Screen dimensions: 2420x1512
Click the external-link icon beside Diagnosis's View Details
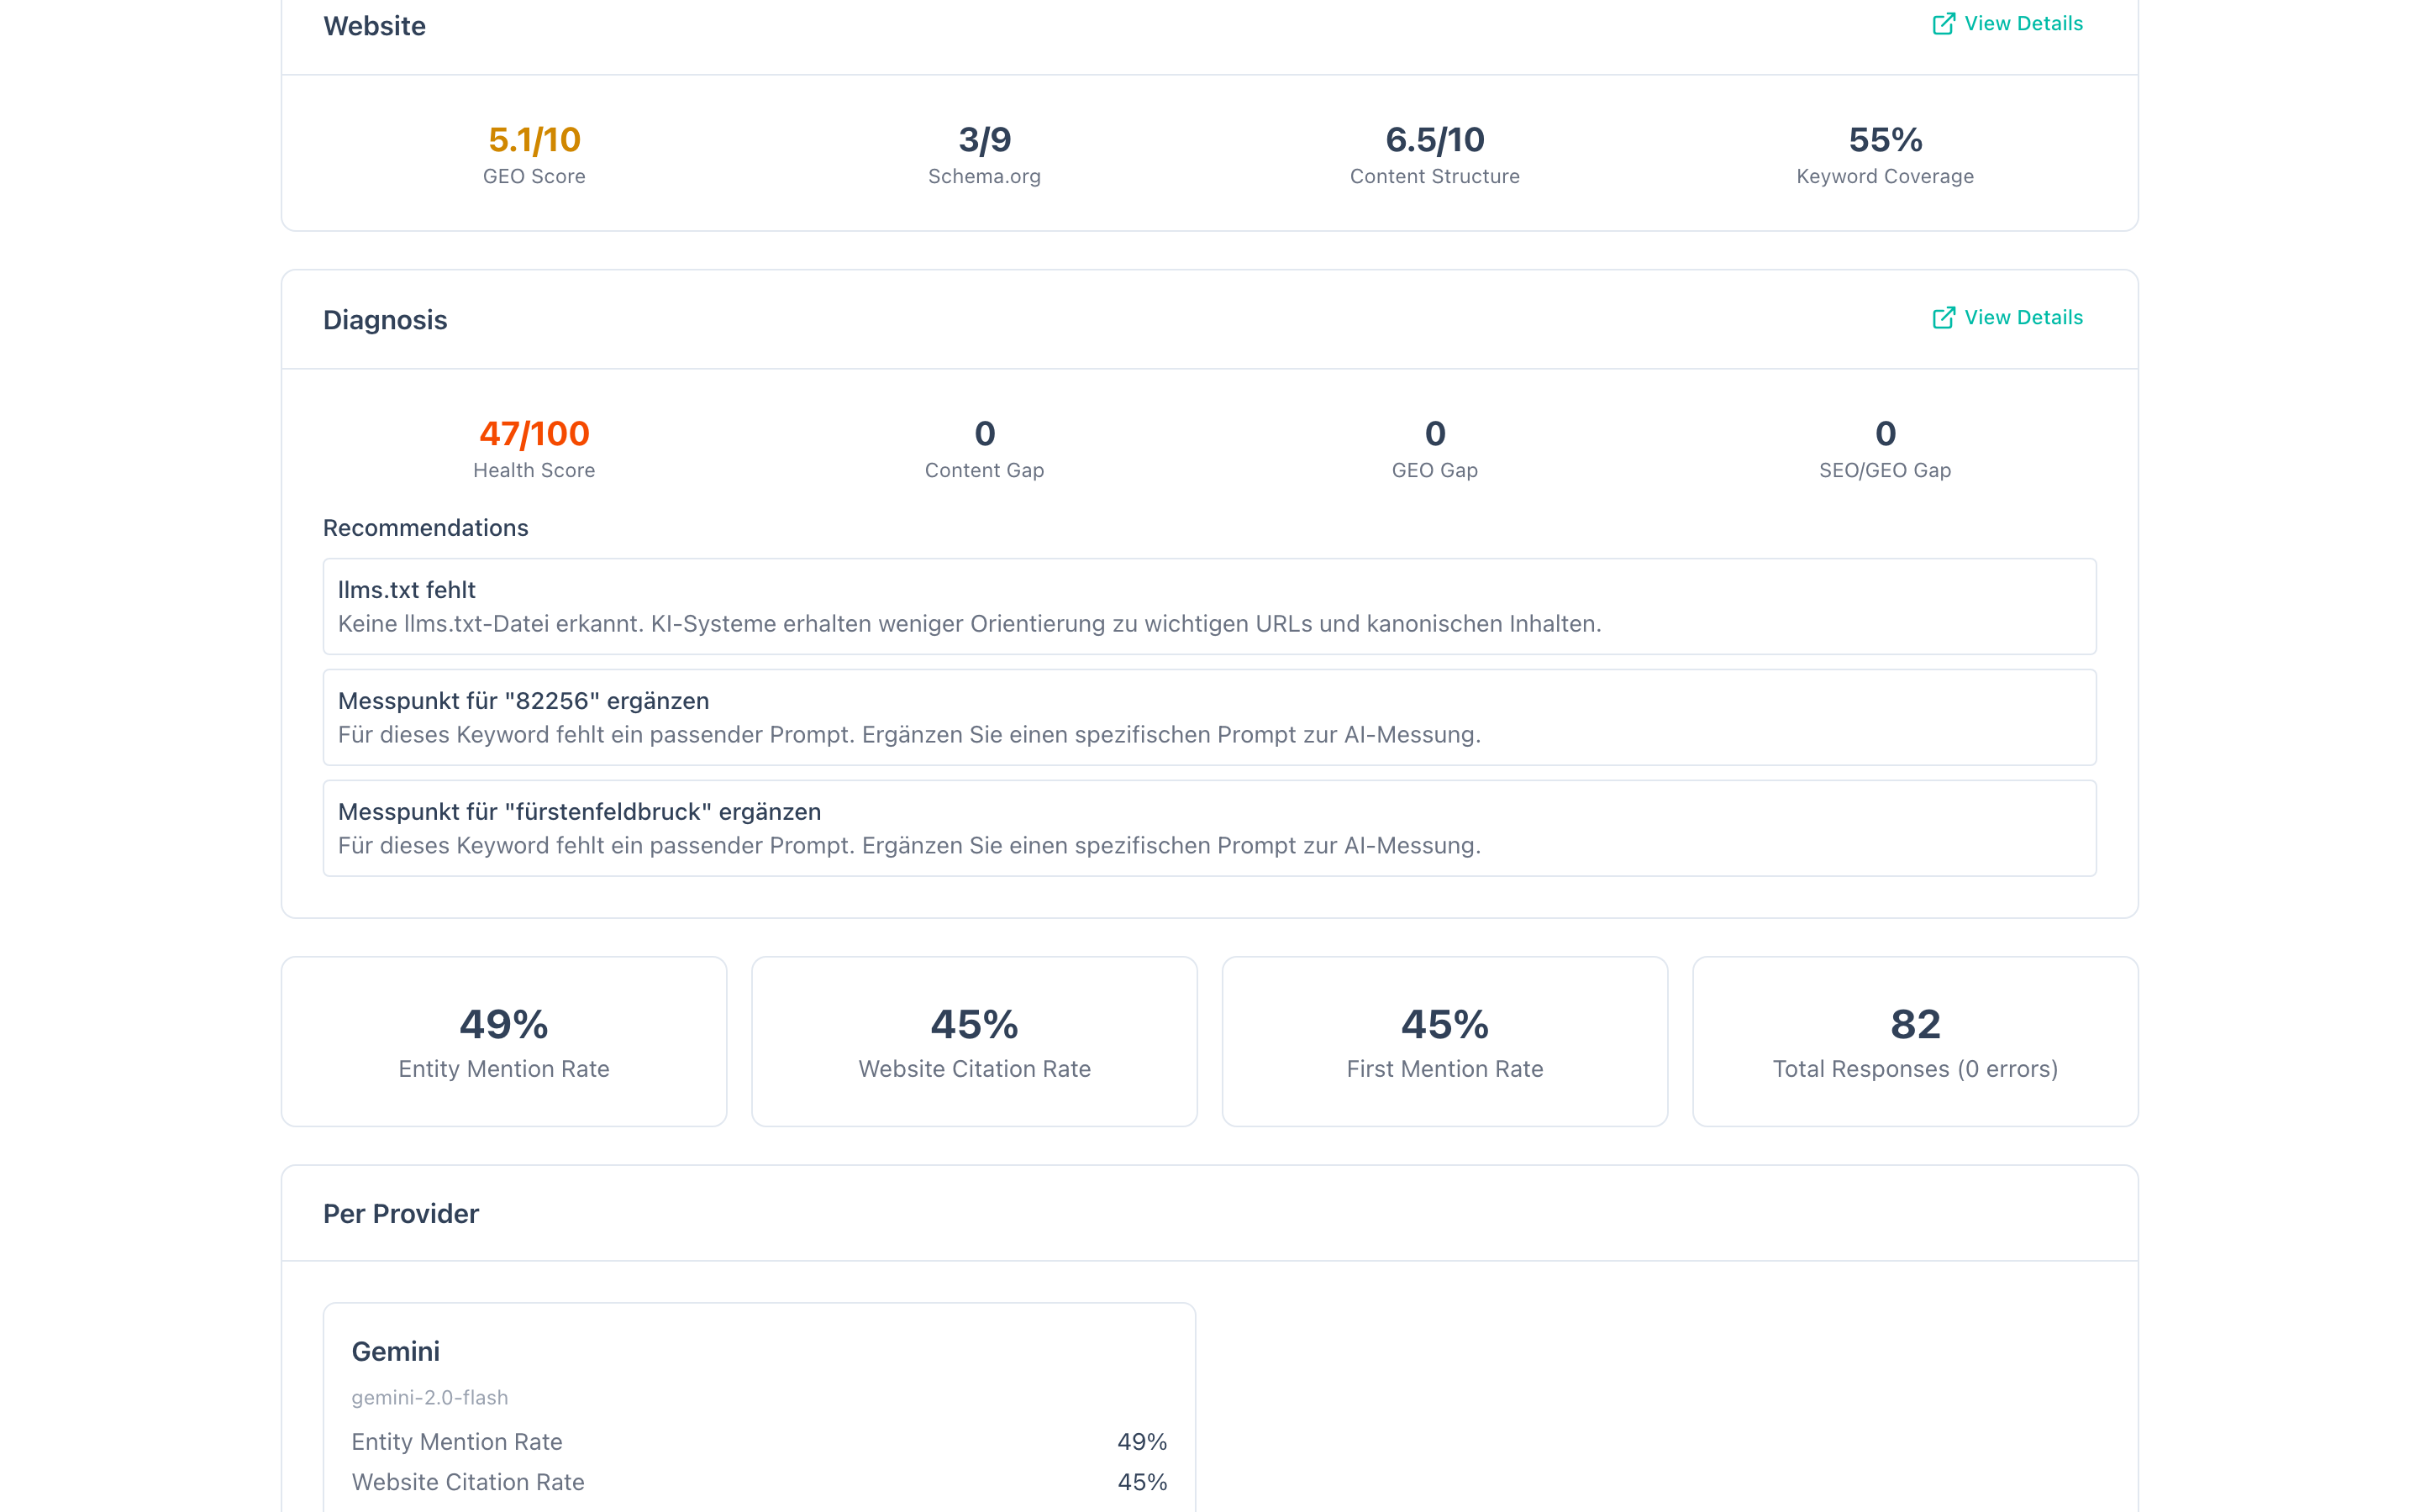[x=1944, y=318]
